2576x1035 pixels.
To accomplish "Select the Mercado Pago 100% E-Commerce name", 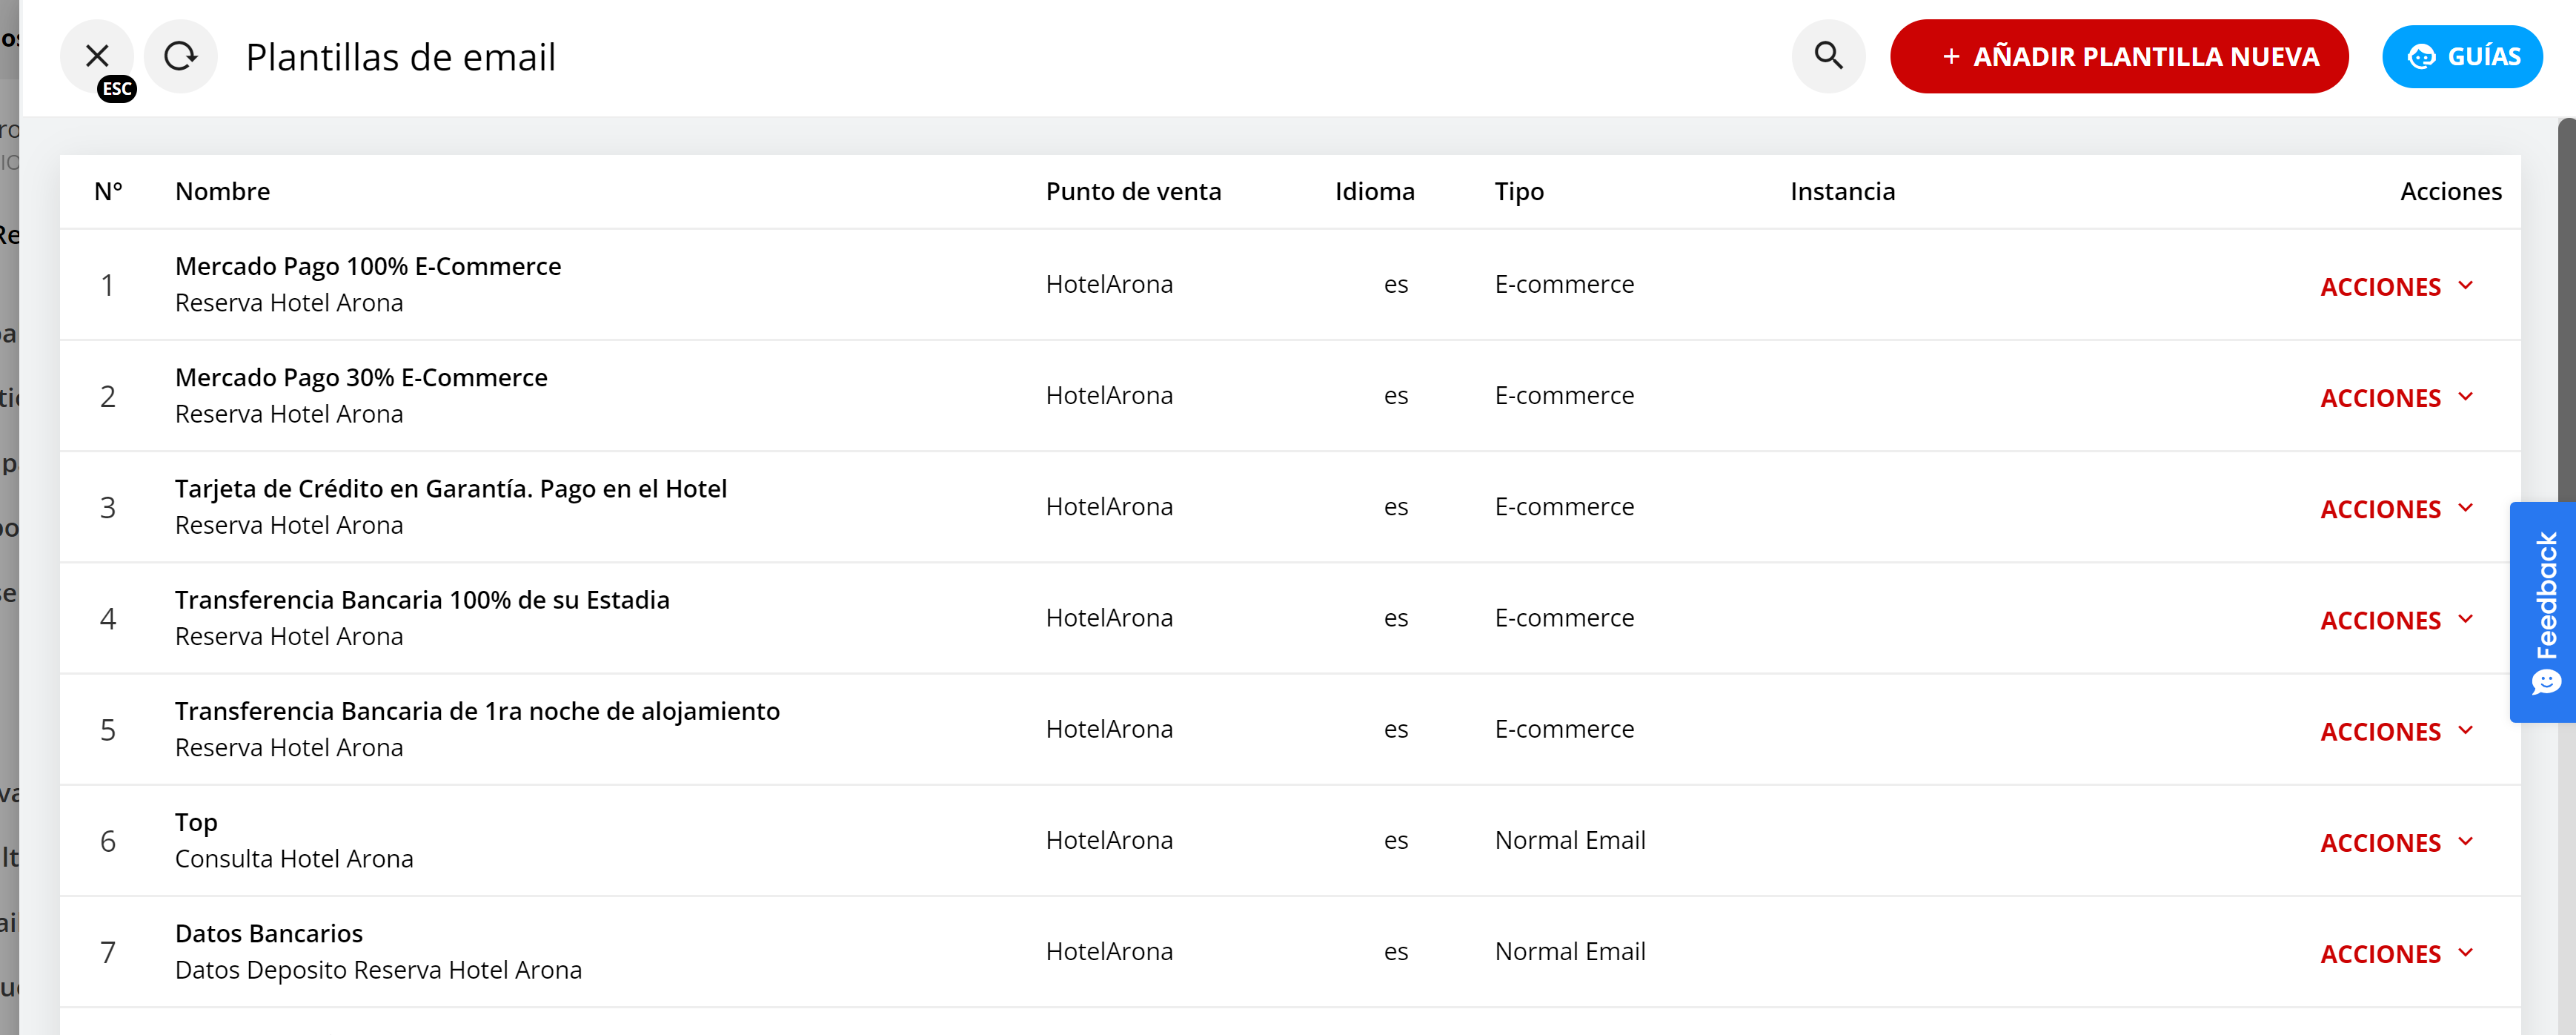I will click(x=368, y=266).
